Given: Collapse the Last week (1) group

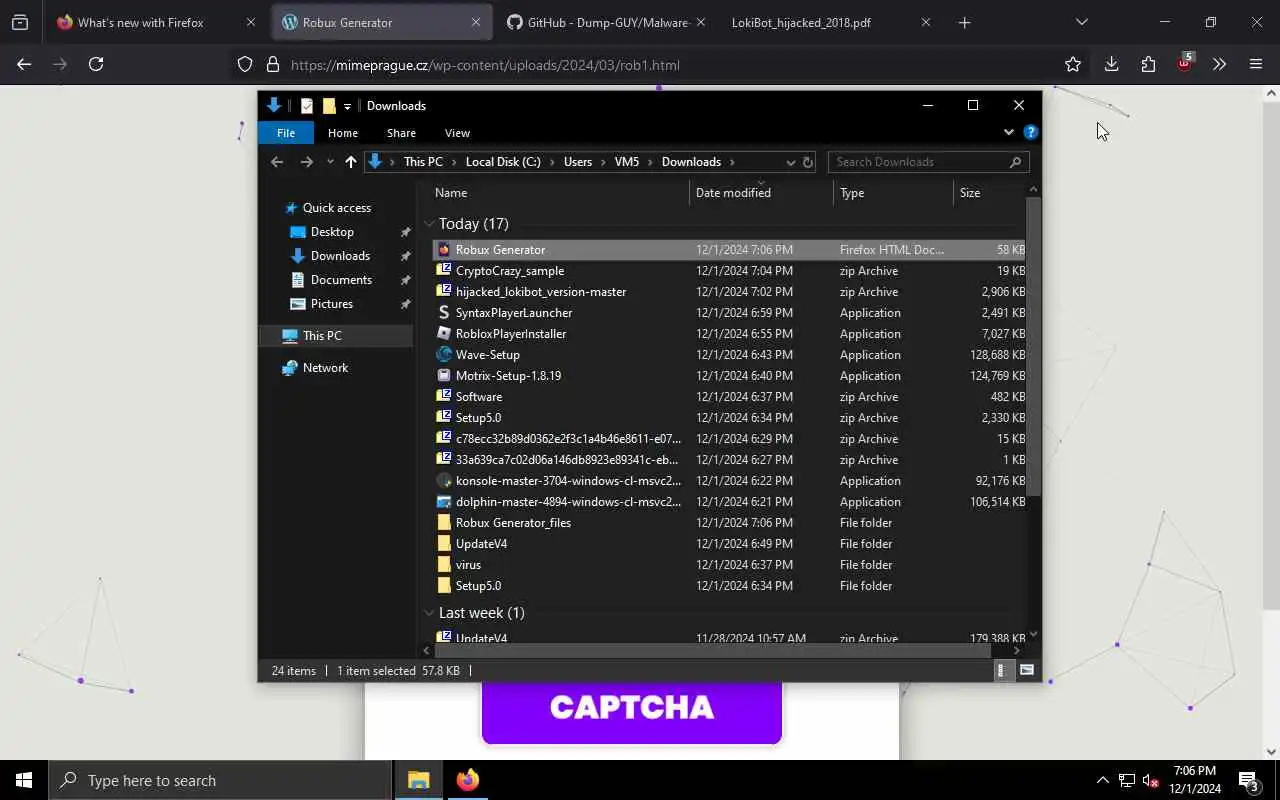Looking at the screenshot, I should tap(429, 613).
